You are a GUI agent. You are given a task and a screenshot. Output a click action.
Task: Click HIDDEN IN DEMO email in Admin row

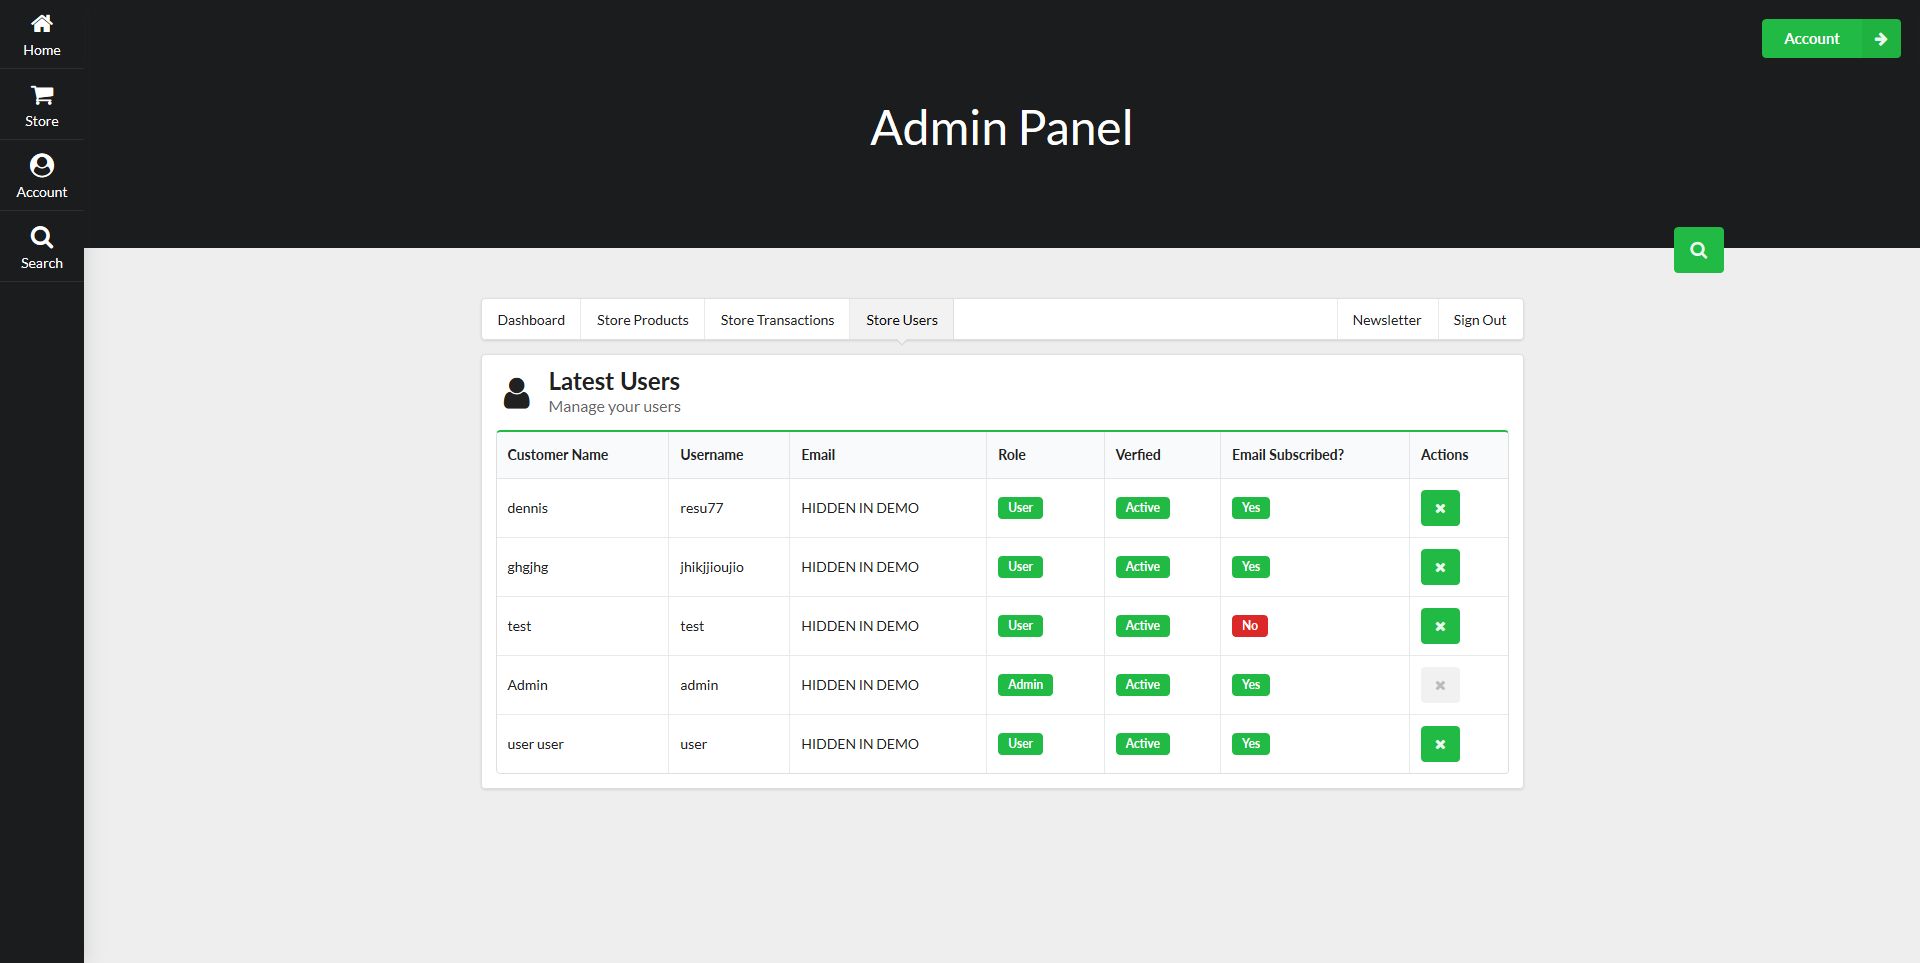coord(860,685)
